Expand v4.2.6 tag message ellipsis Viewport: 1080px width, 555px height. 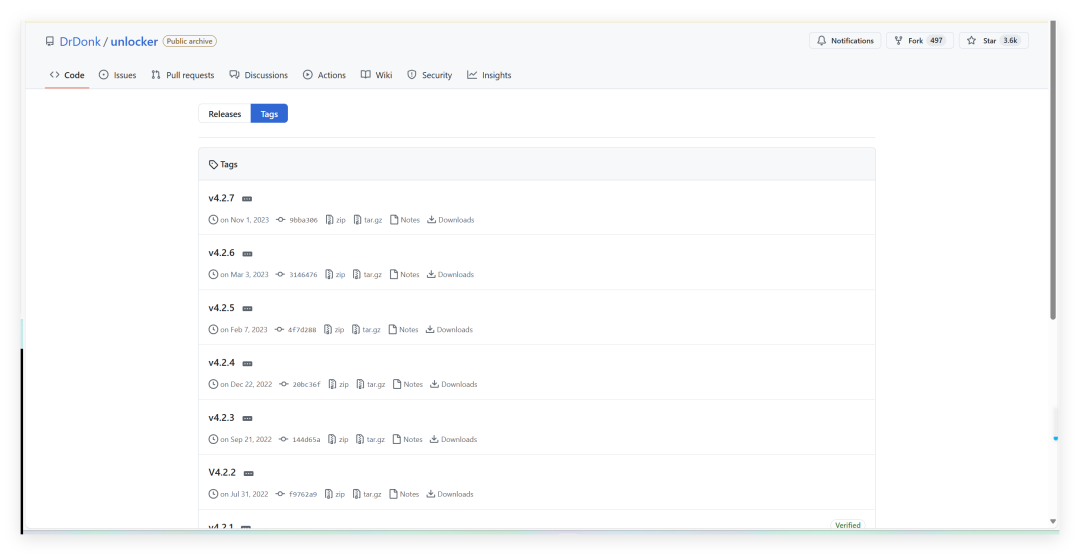[247, 254]
